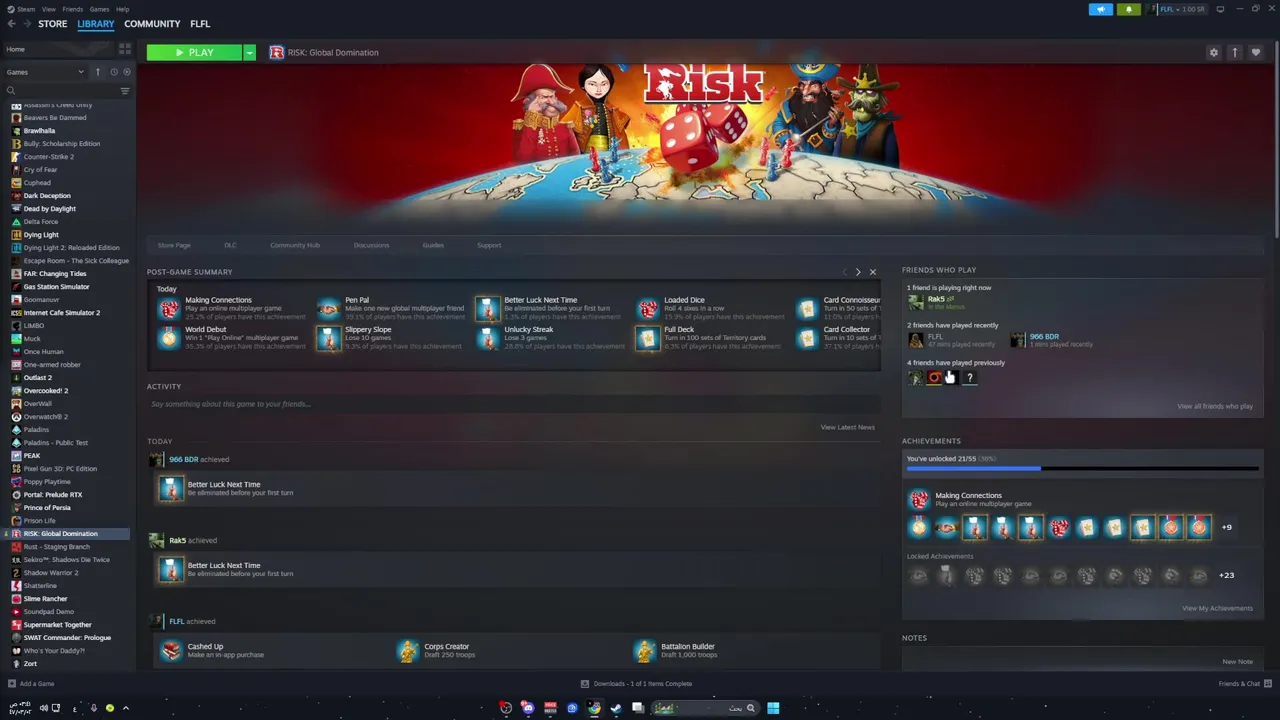Toggle sort by recent activity clock icon
The height and width of the screenshot is (720, 1280).
click(x=114, y=72)
